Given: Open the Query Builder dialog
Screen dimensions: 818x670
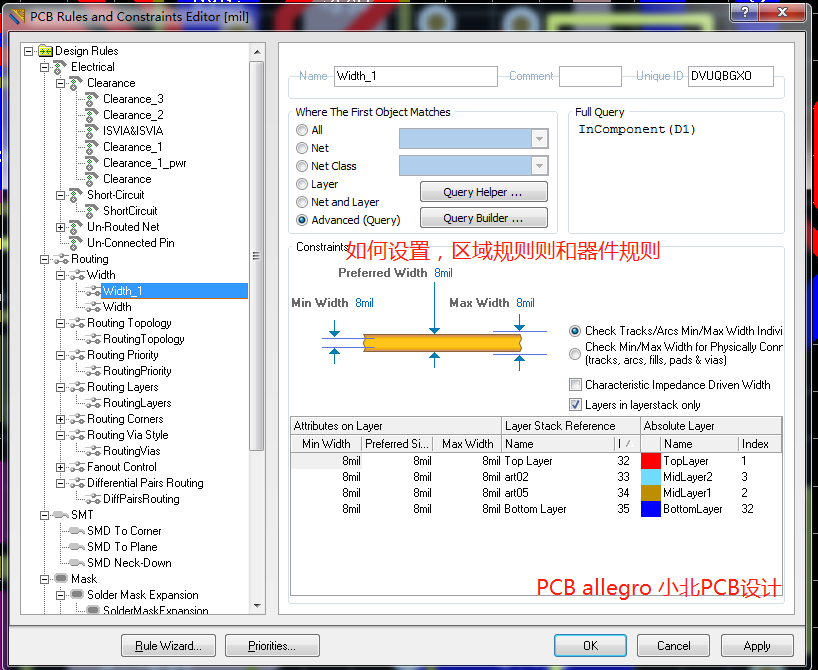Looking at the screenshot, I should pos(484,218).
